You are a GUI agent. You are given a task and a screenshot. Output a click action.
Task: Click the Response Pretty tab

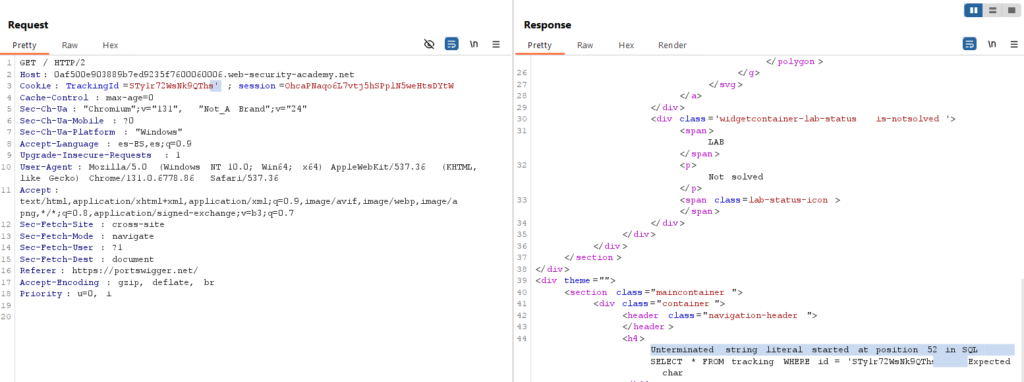coord(539,45)
